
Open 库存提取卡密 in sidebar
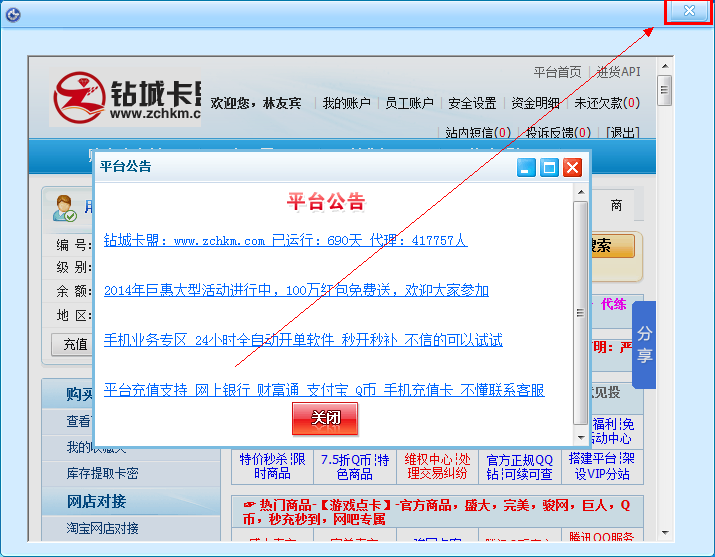[x=103, y=474]
